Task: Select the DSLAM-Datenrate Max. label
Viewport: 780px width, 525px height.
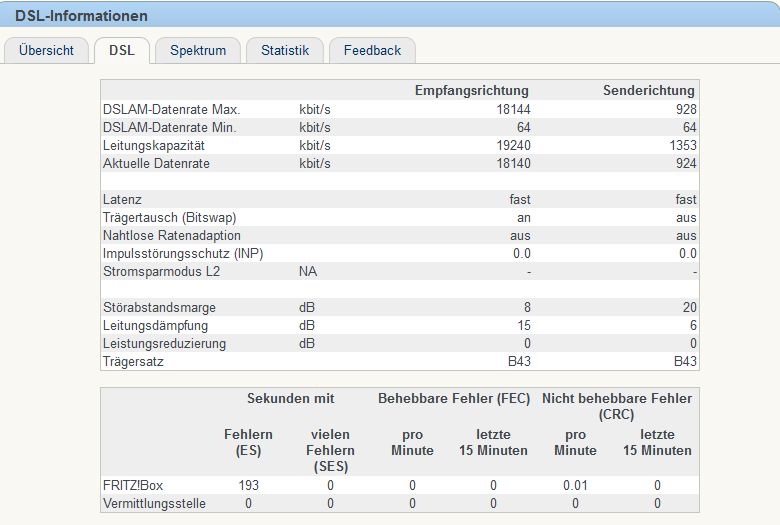Action: point(172,109)
